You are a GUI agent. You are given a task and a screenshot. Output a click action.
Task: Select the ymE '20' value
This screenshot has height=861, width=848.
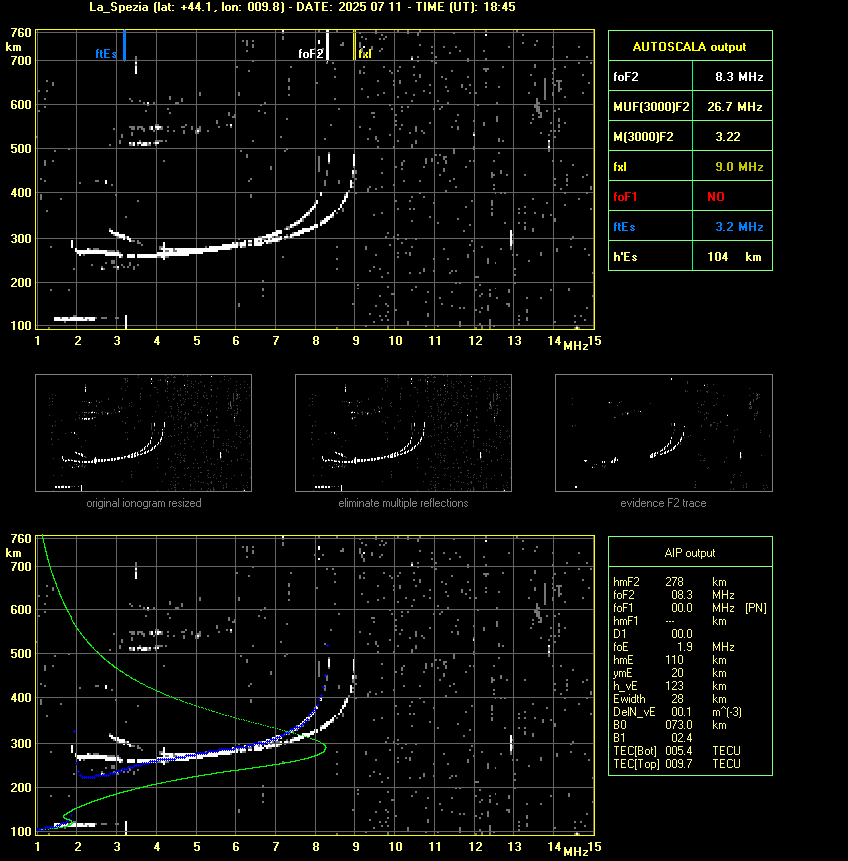click(678, 673)
